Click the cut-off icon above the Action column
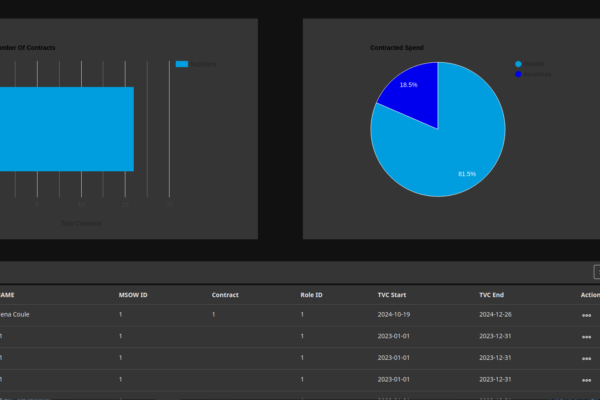The image size is (600, 400). click(596, 272)
